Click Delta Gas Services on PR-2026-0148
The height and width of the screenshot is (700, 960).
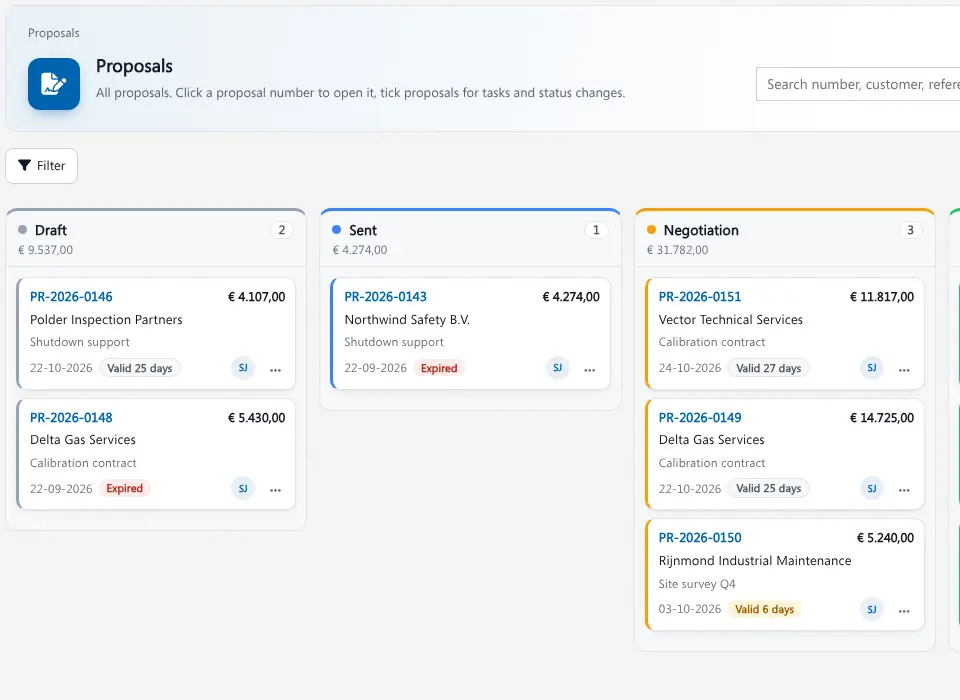[x=83, y=440]
